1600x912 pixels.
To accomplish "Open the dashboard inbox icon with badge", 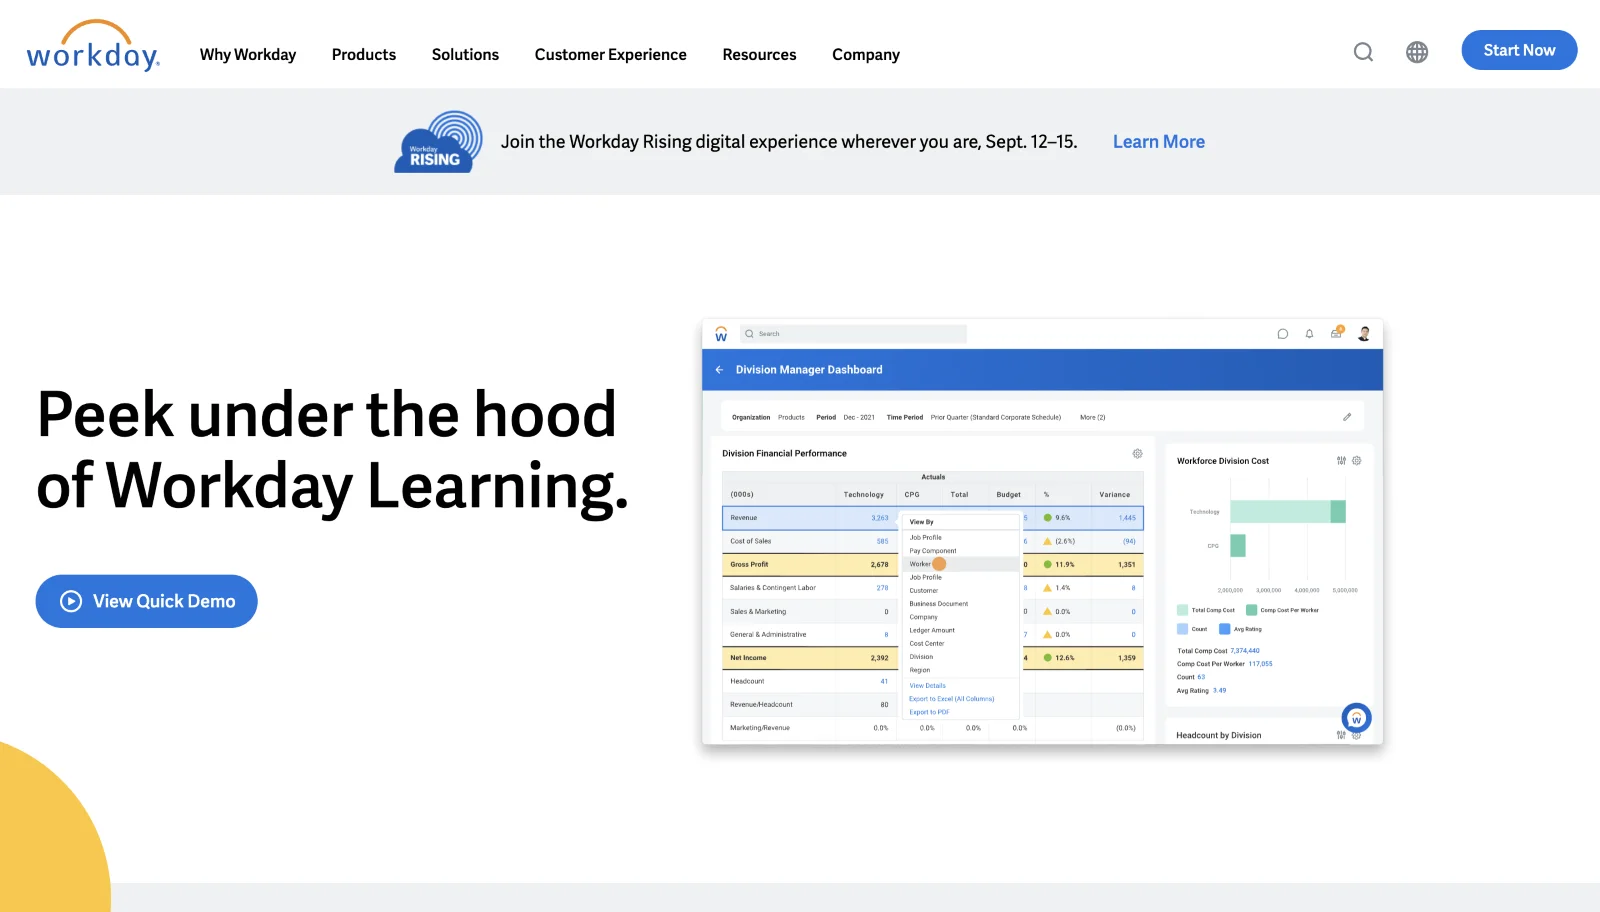I will 1337,333.
